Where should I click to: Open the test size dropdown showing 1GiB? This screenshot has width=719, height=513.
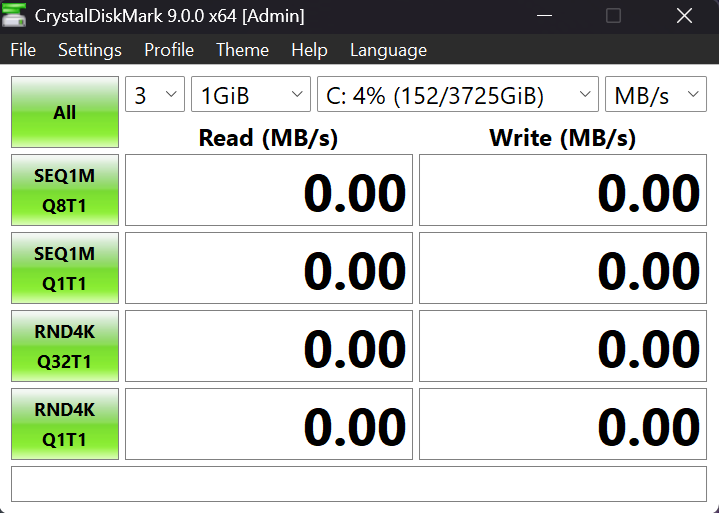pos(251,94)
